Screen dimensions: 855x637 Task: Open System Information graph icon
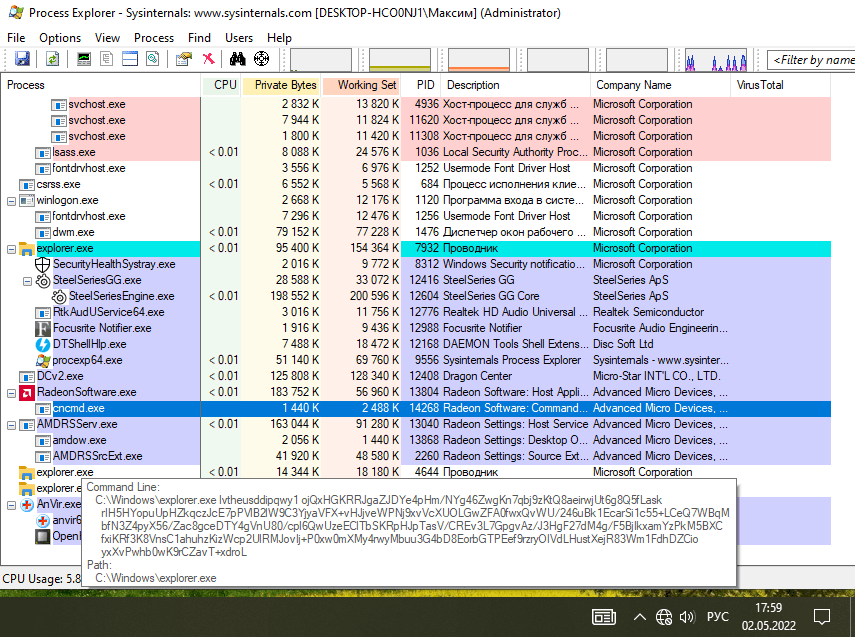click(84, 60)
